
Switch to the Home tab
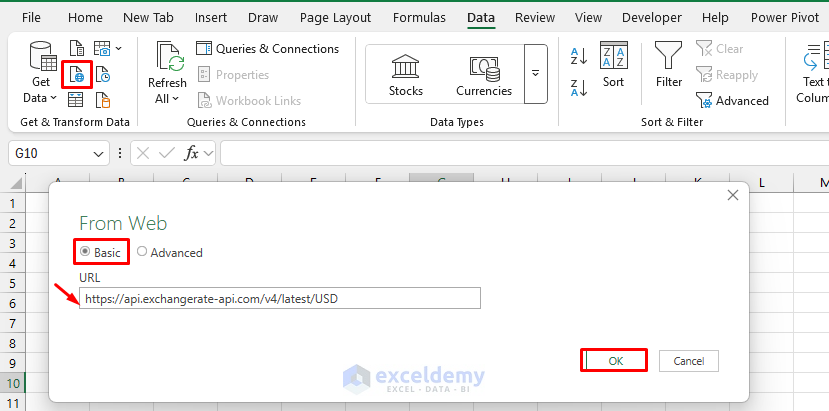point(85,17)
